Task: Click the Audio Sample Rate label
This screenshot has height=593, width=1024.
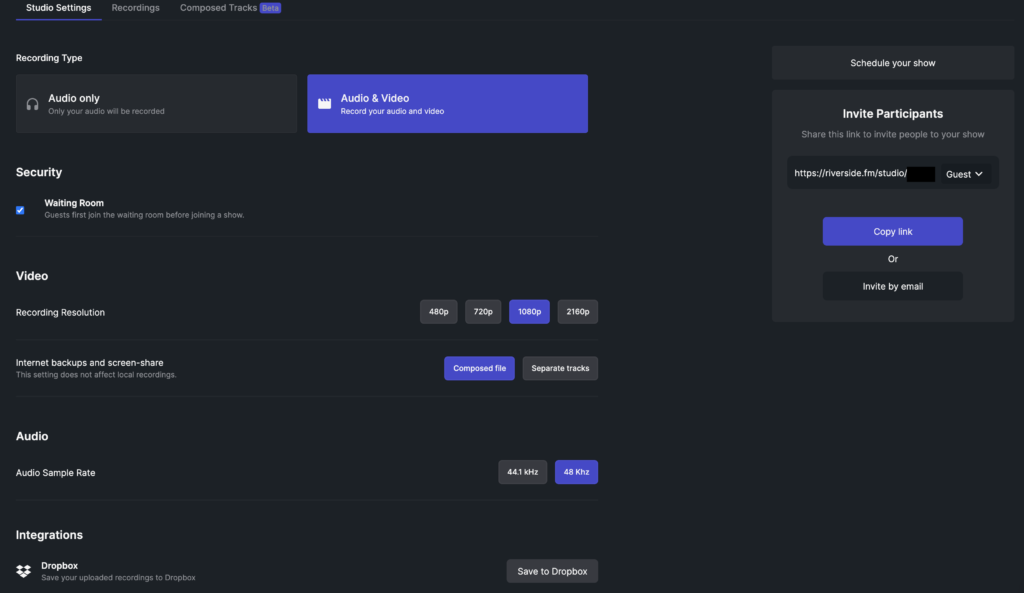Action: click(x=56, y=472)
